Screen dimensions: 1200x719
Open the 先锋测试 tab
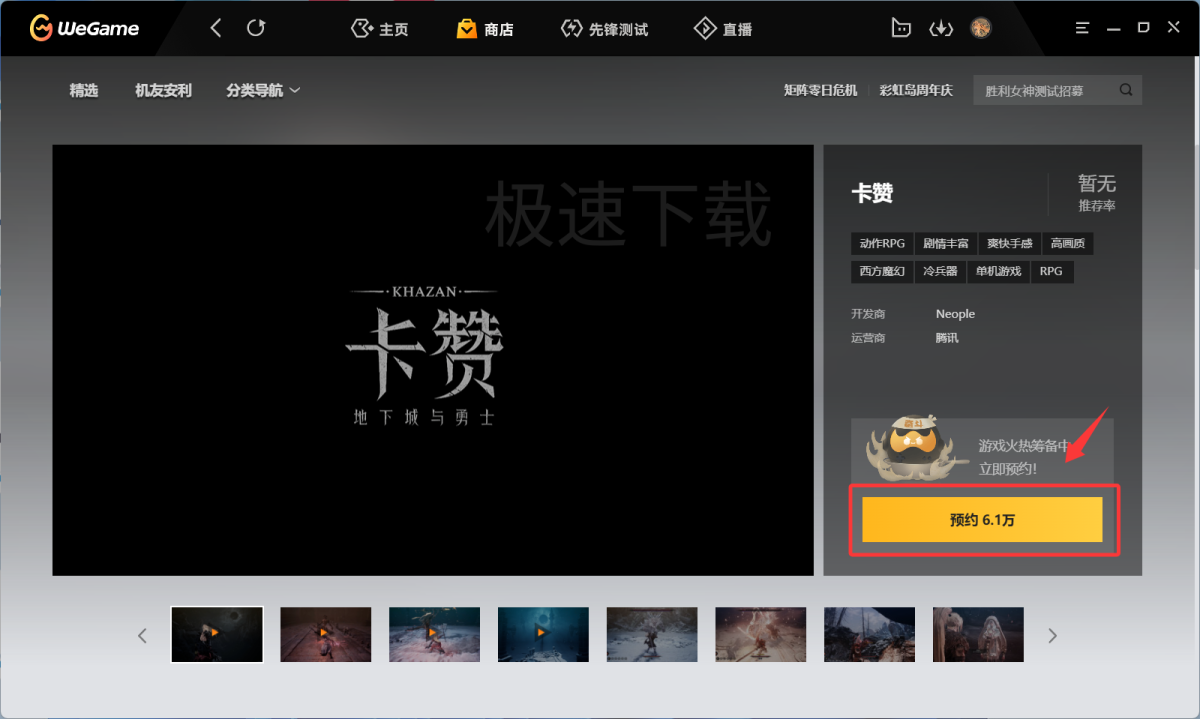pyautogui.click(x=604, y=29)
